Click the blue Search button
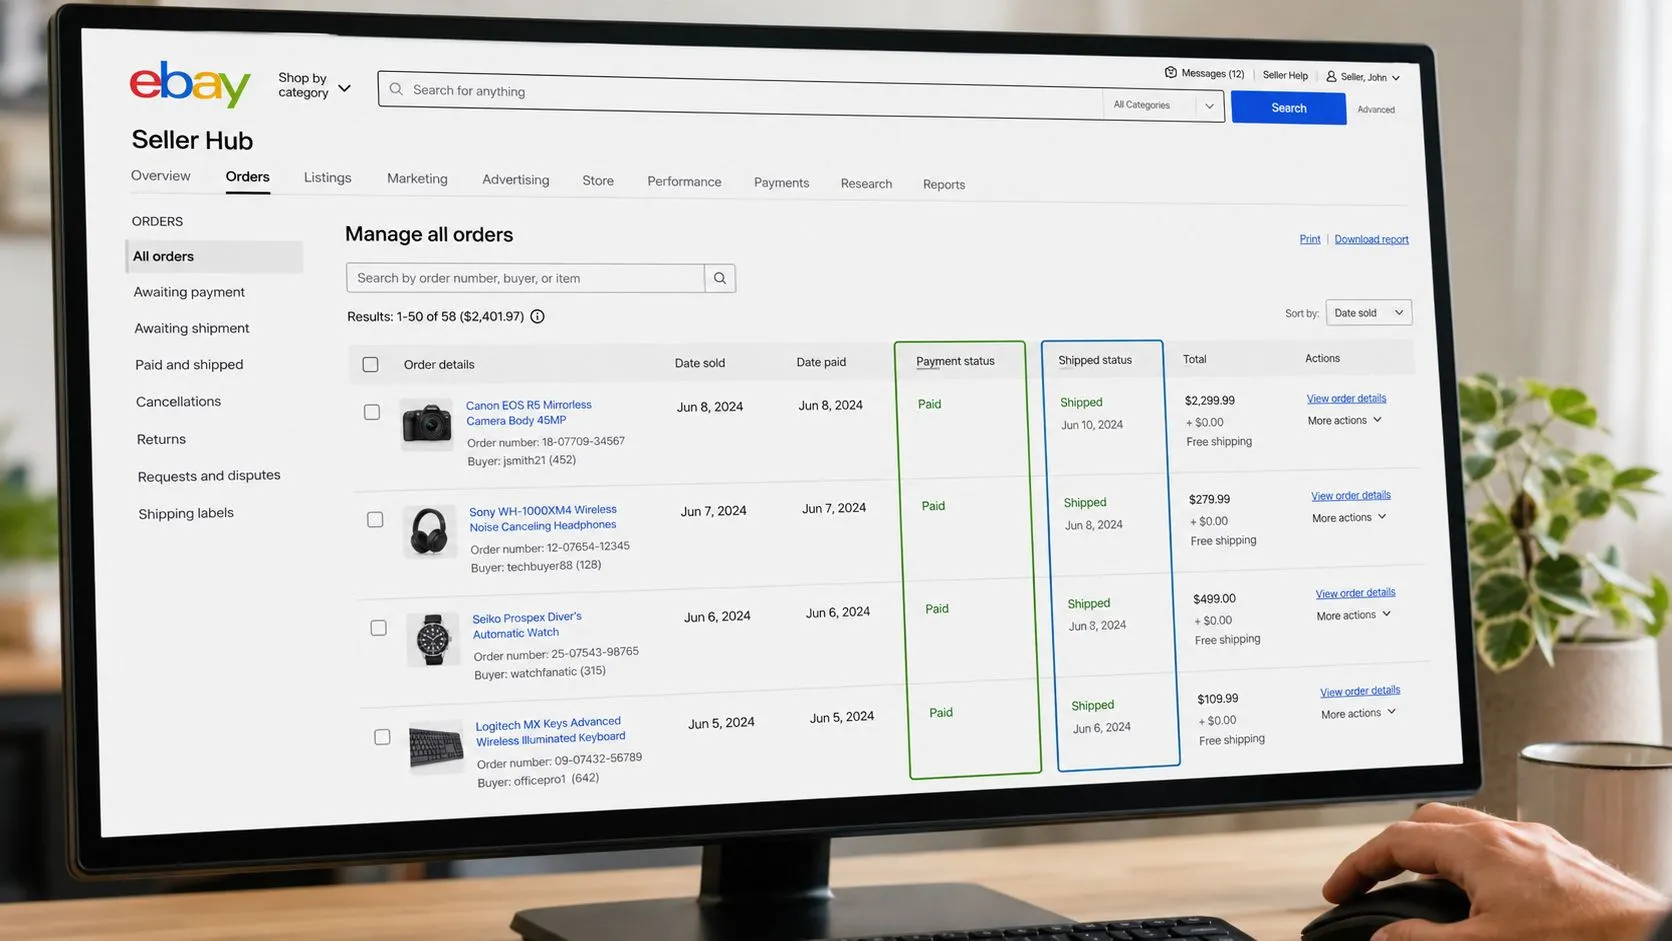Image resolution: width=1672 pixels, height=941 pixels. (x=1288, y=108)
